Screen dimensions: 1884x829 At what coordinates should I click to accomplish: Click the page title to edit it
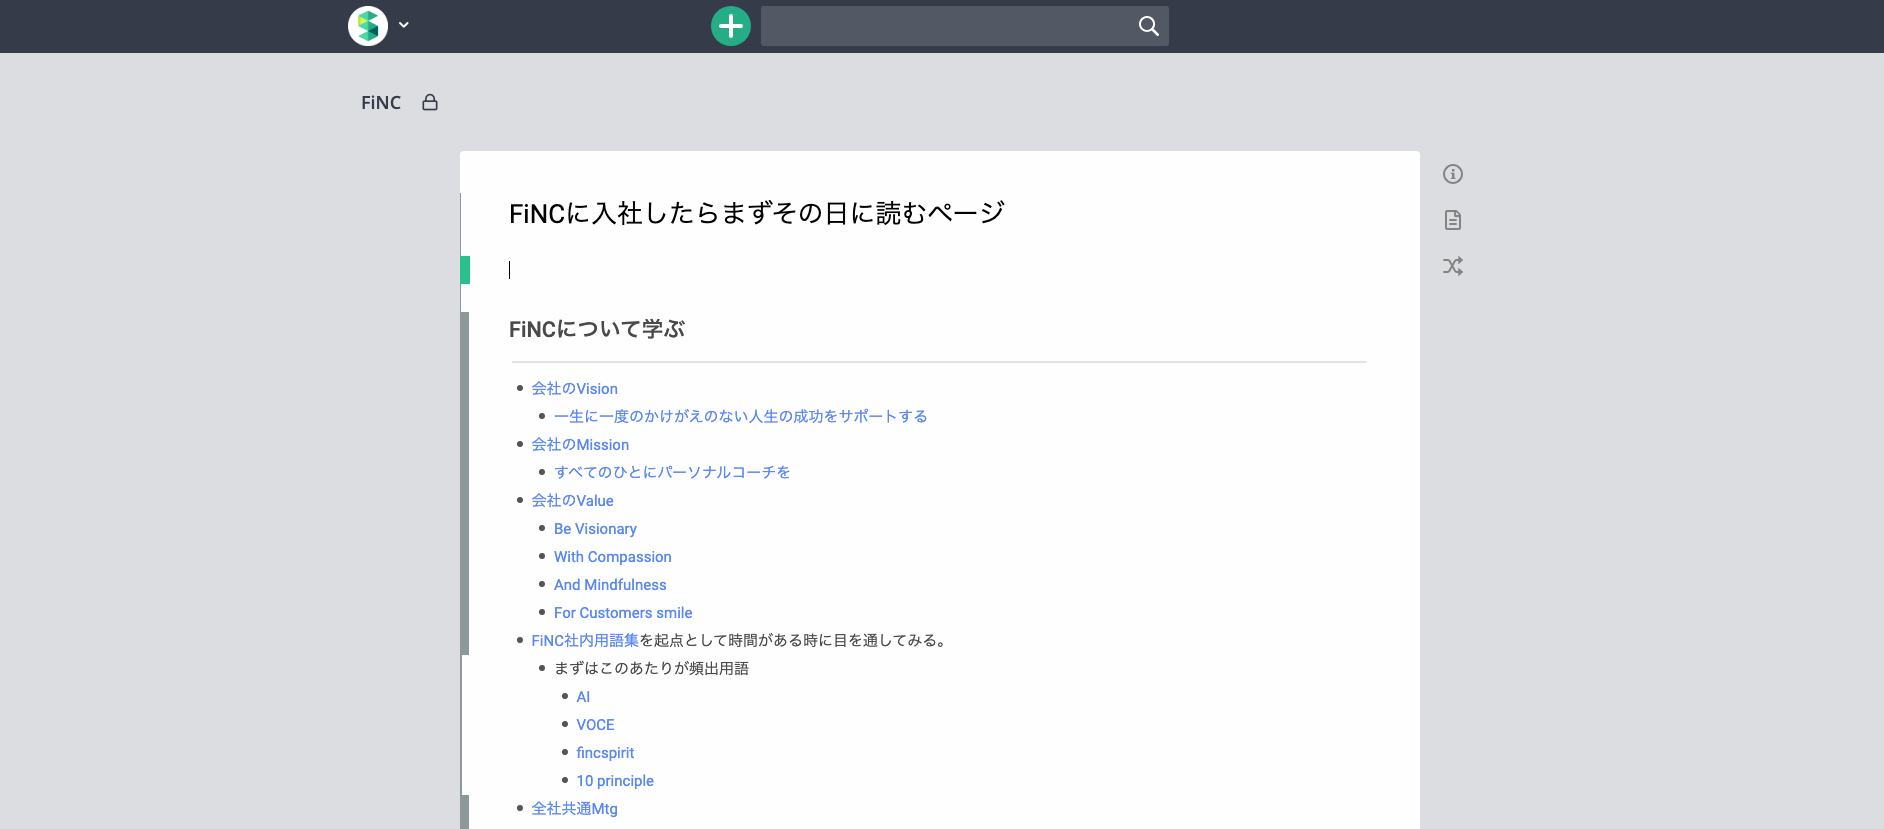pyautogui.click(x=757, y=213)
